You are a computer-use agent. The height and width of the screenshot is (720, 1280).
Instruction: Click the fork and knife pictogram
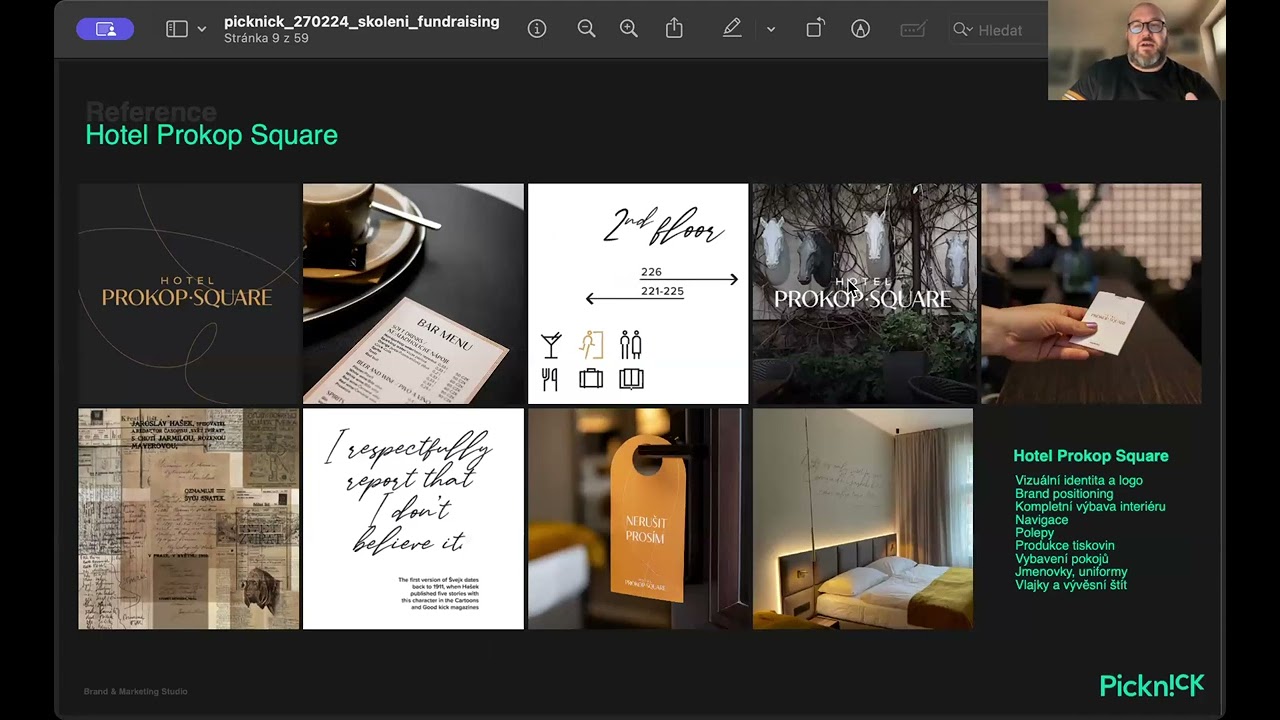550,379
